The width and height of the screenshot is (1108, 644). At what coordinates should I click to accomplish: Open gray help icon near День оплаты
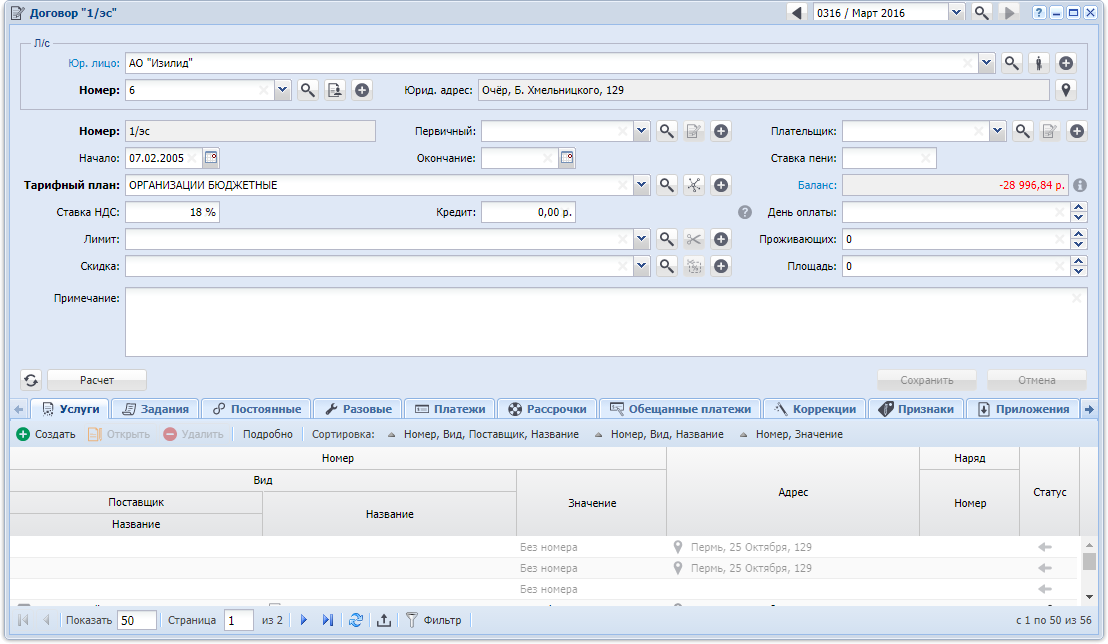(x=745, y=212)
